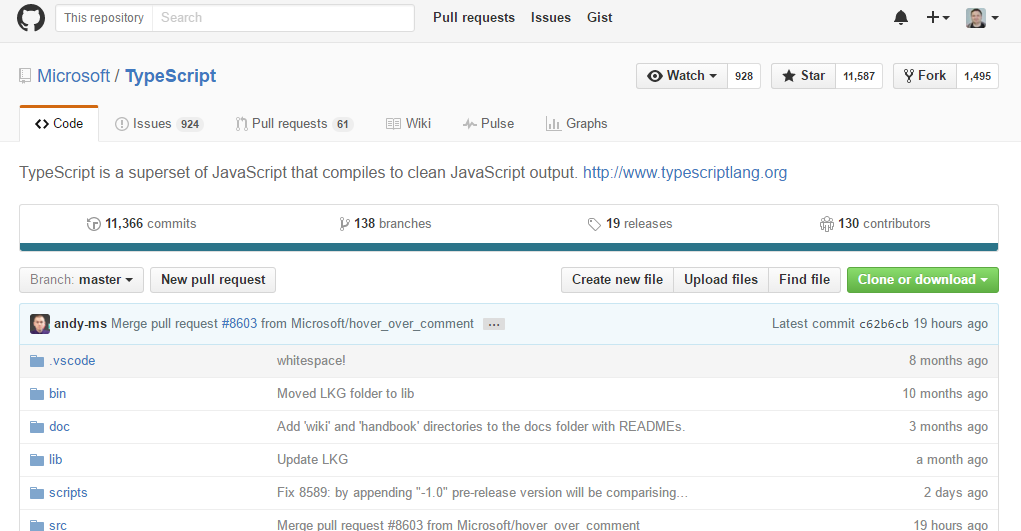Click Issues in top navigation
1021x531 pixels.
[x=551, y=18]
